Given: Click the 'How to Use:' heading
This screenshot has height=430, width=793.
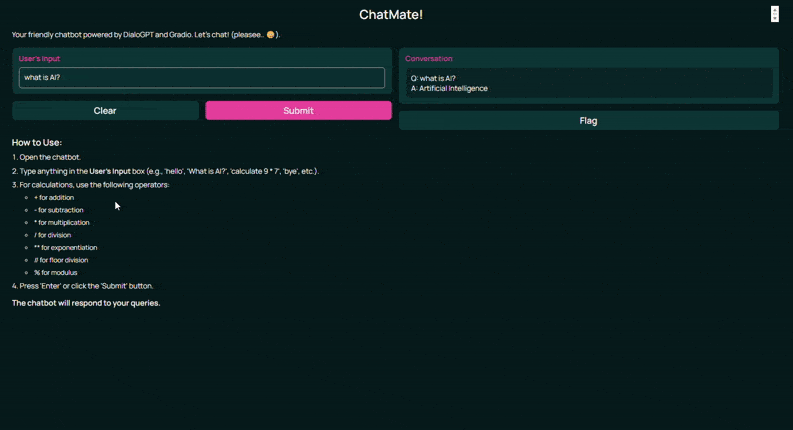Looking at the screenshot, I should coord(37,143).
